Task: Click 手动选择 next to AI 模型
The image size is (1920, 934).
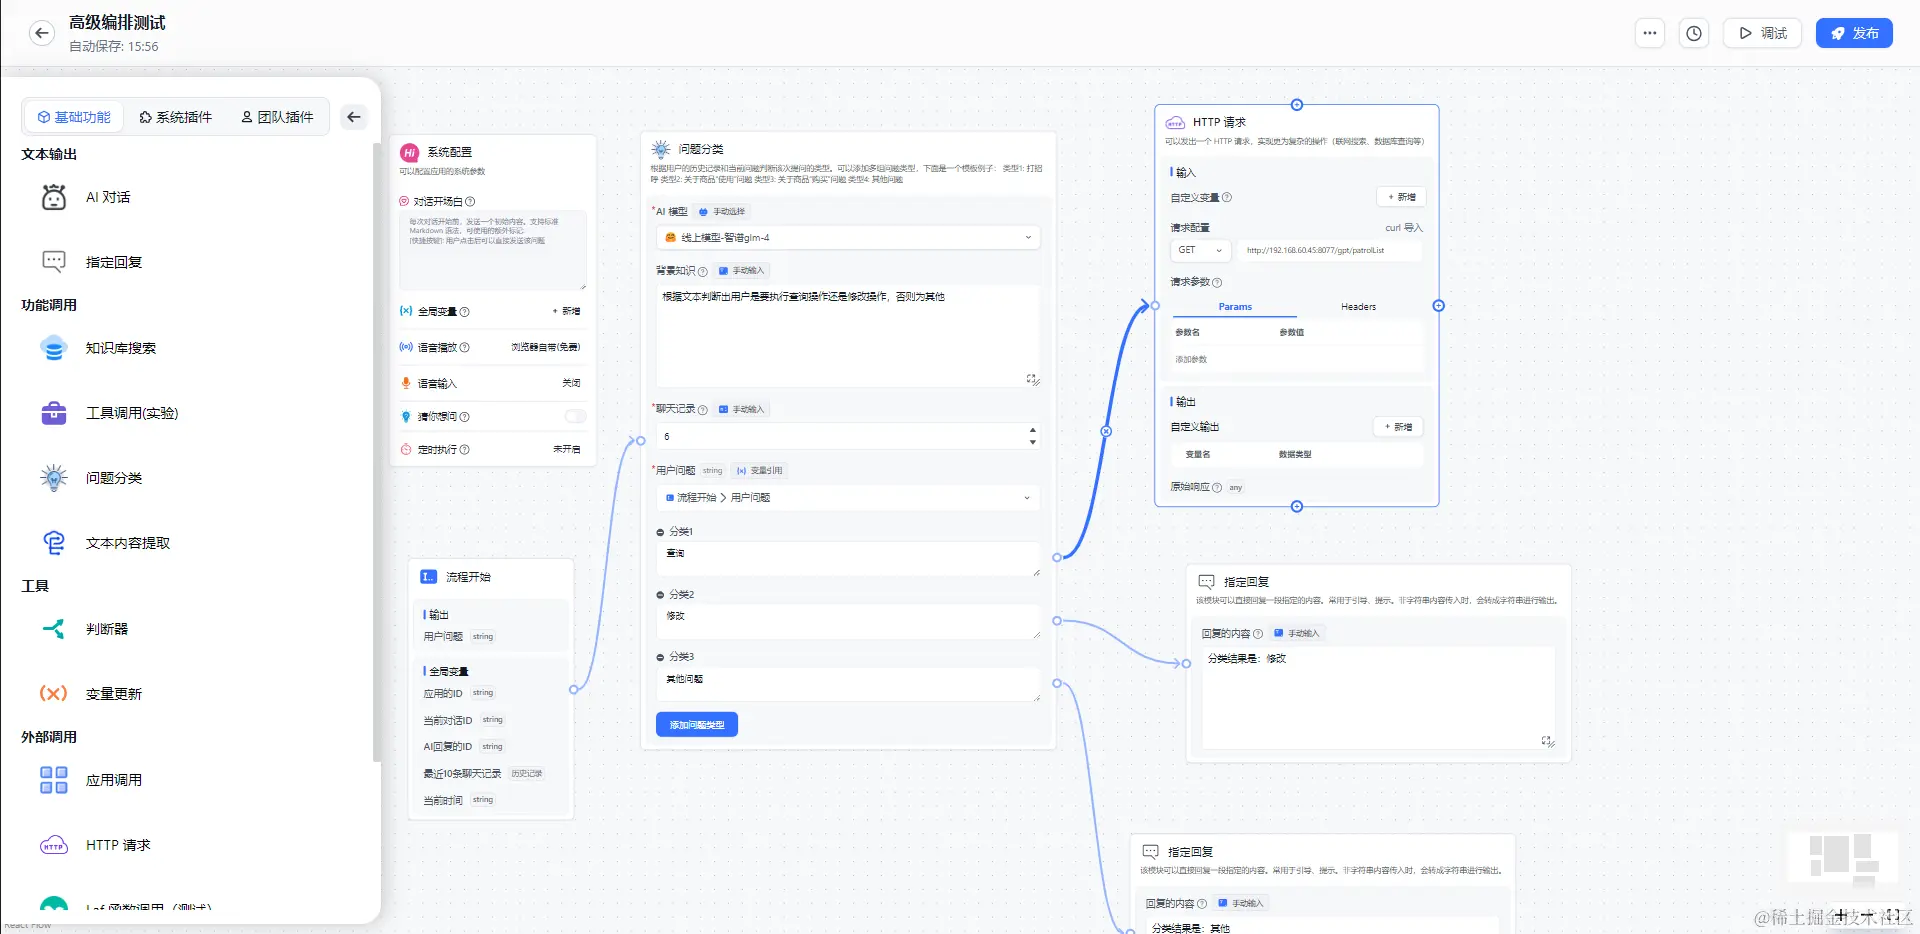Action: 722,211
